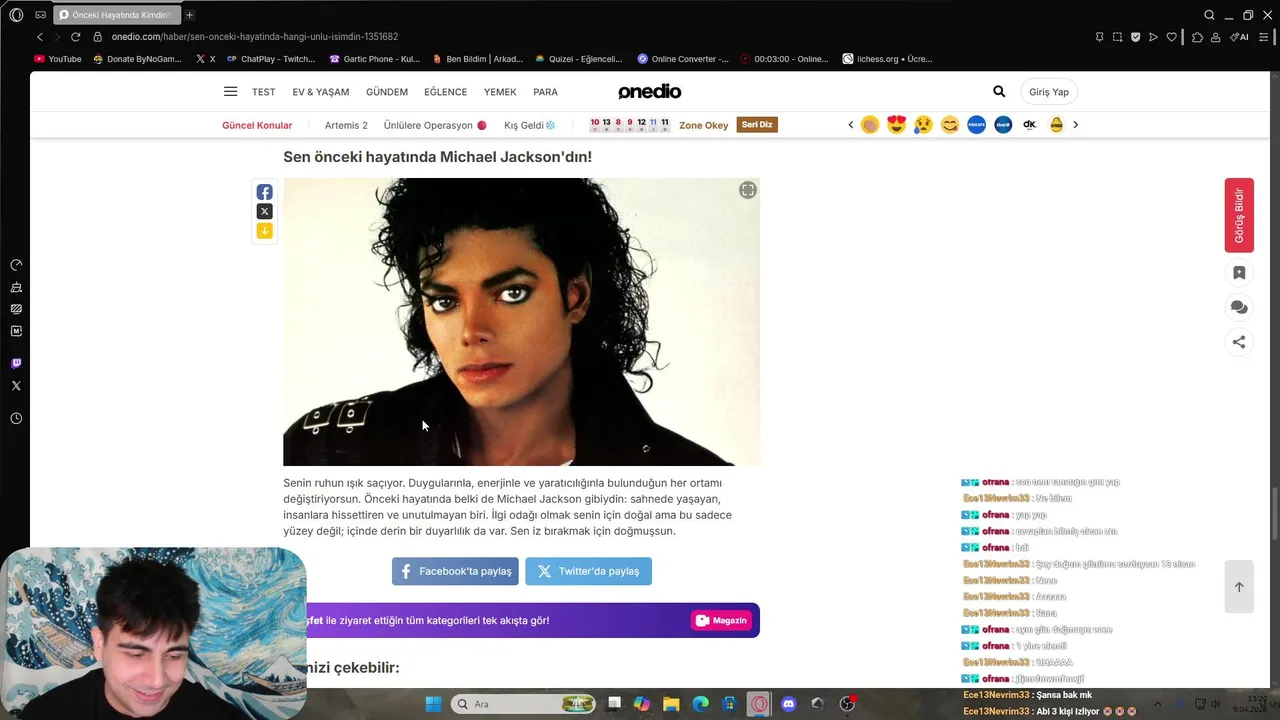Screen dimensions: 1280x720
Task: Click the red Görüş Bildir feedback button
Action: coord(1239,215)
